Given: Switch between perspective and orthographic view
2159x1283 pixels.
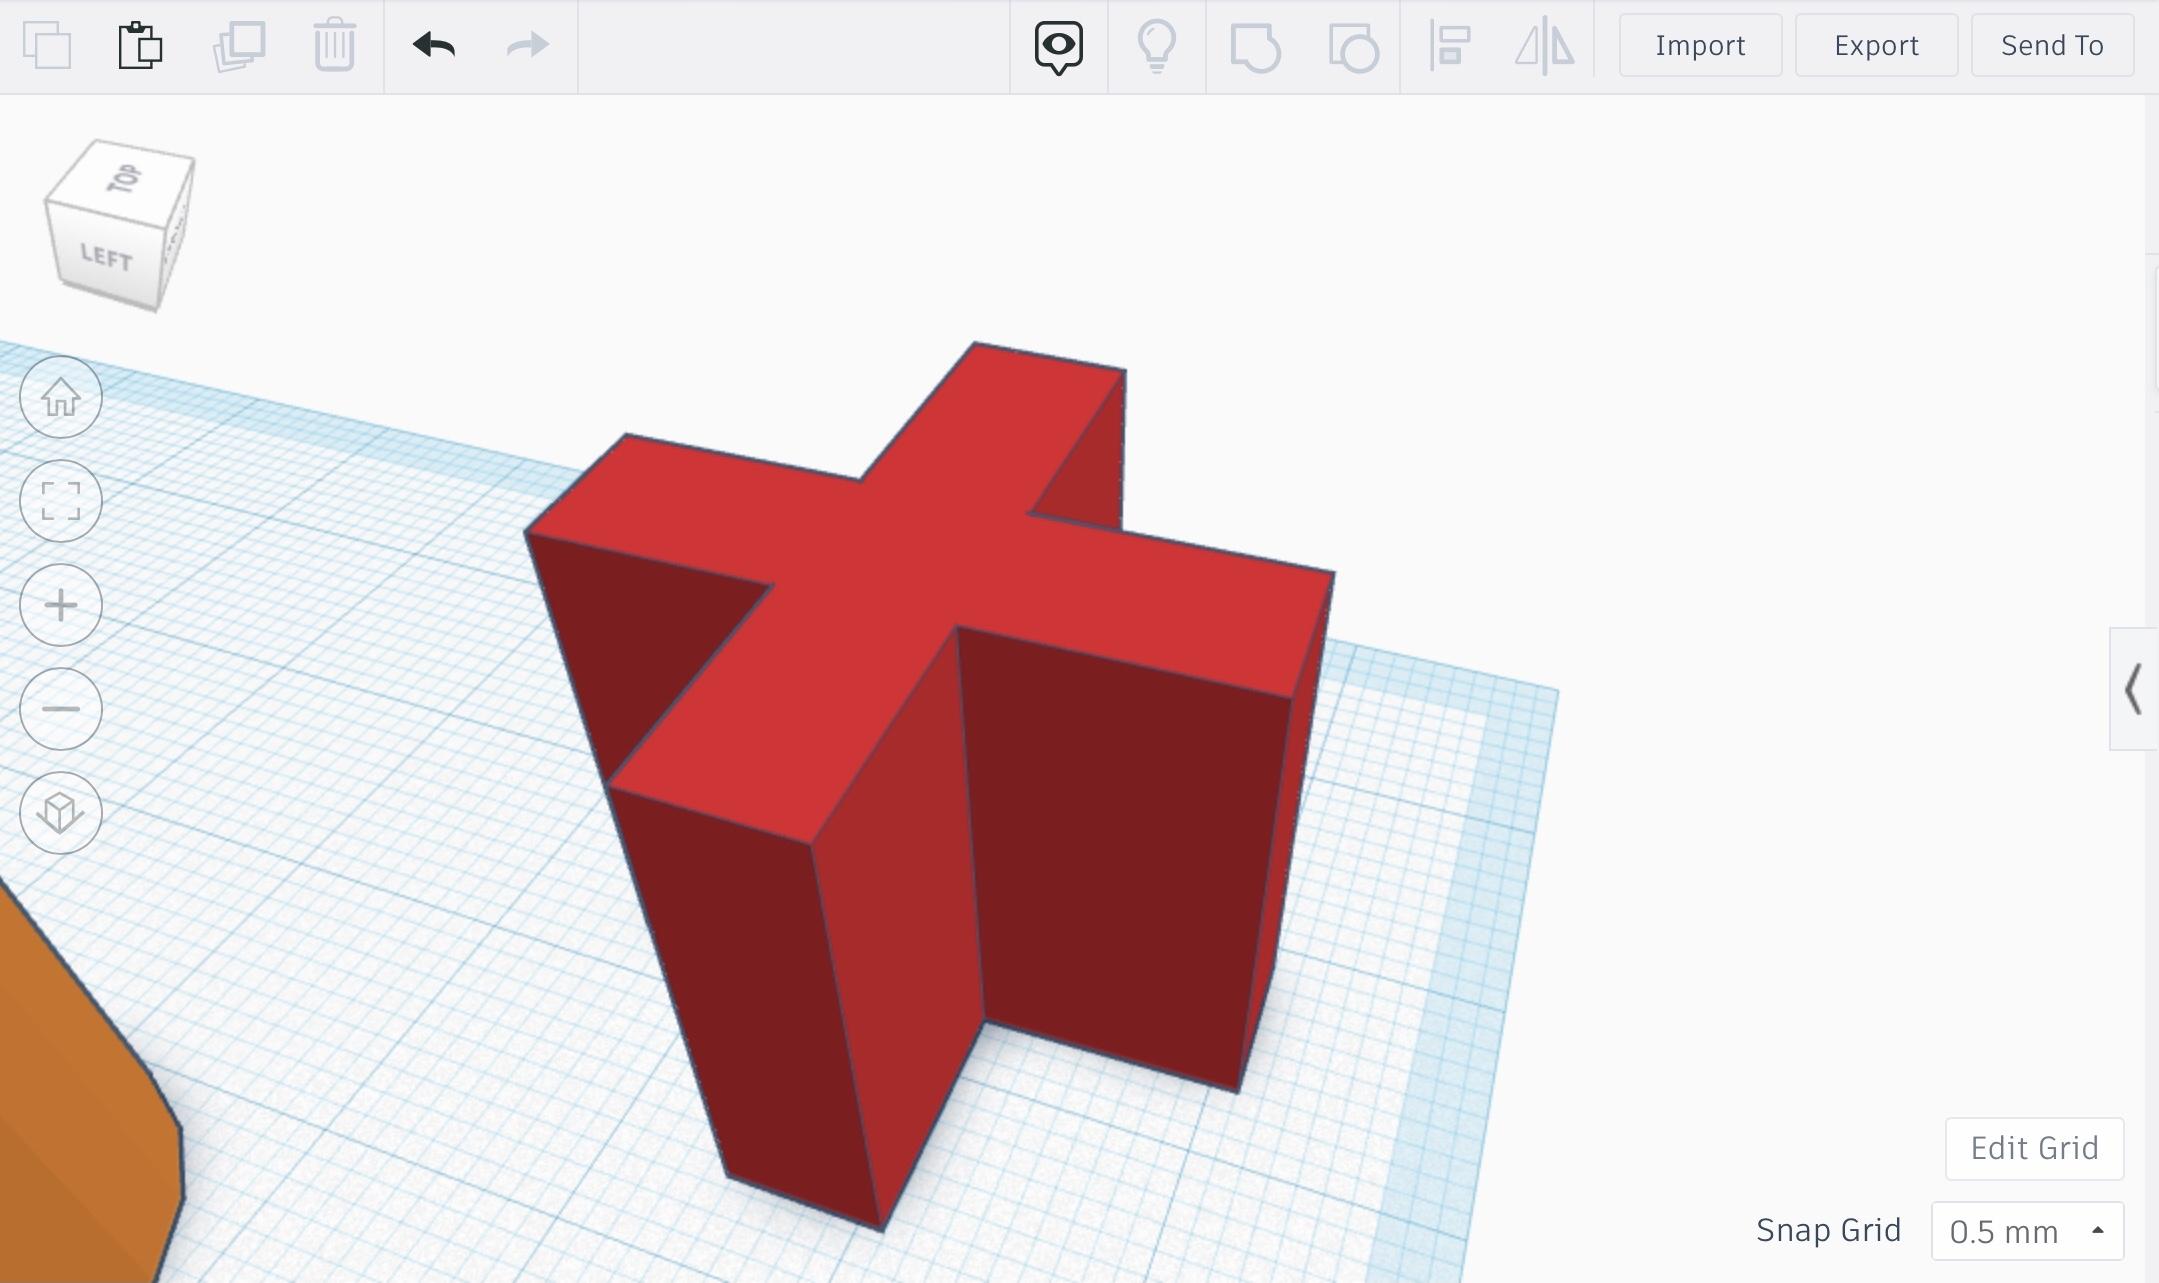Looking at the screenshot, I should (x=60, y=813).
